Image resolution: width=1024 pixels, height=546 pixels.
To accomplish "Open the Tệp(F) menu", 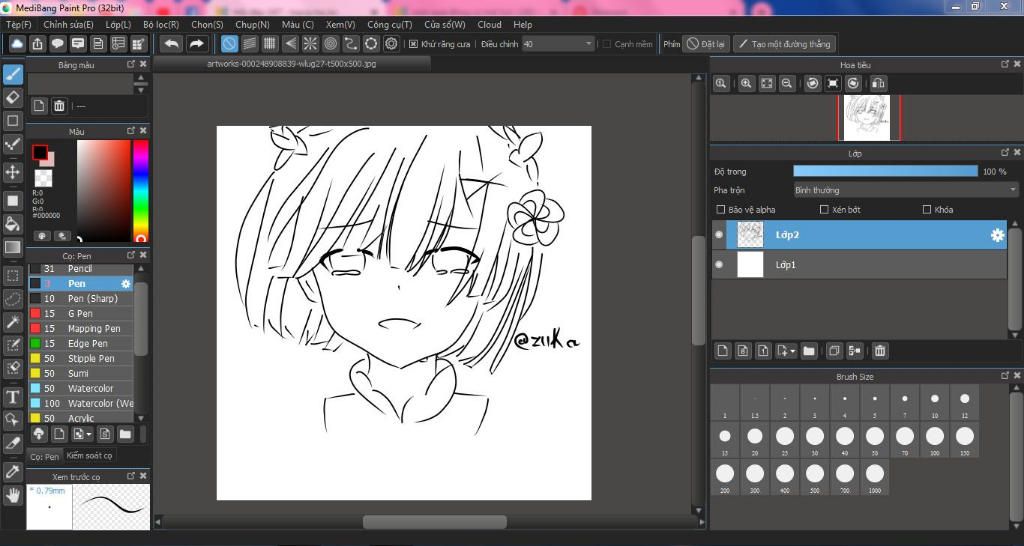I will (19, 24).
